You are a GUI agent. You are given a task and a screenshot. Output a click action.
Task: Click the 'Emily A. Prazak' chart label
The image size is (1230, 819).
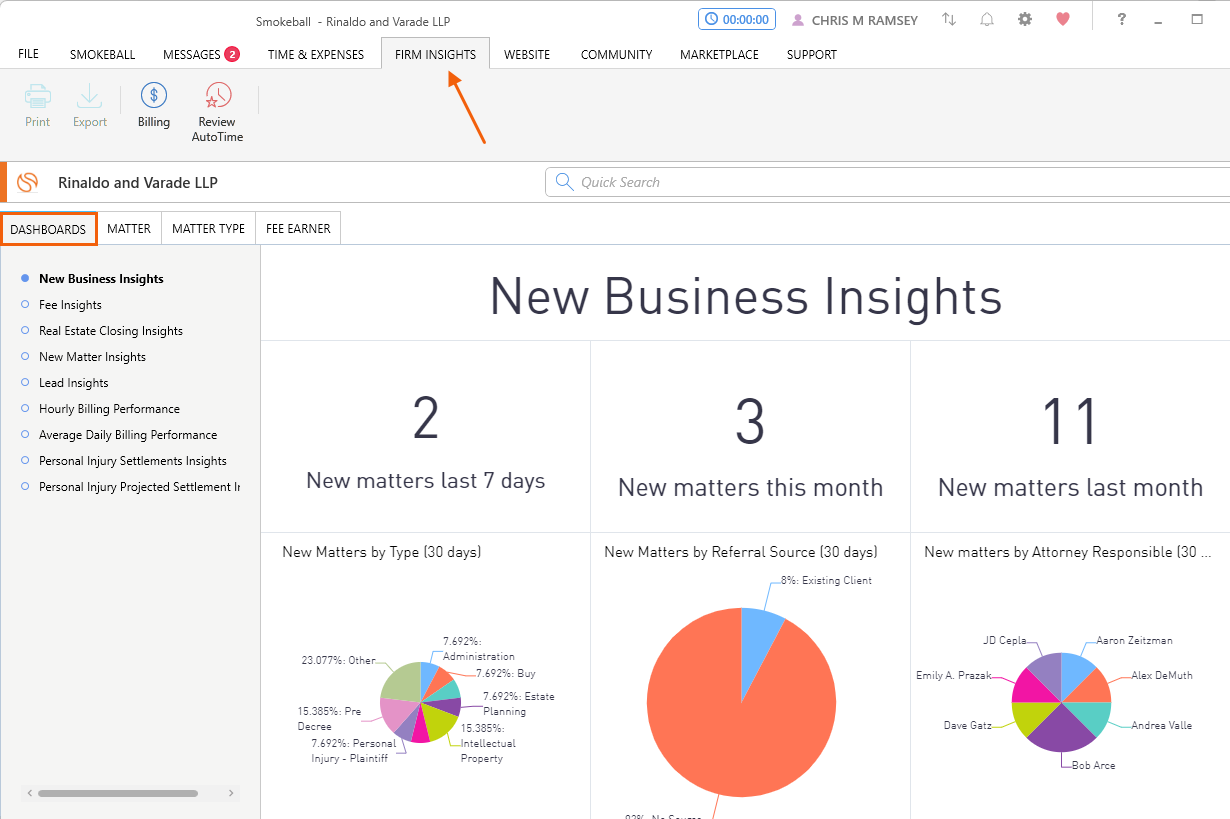pyautogui.click(x=953, y=675)
